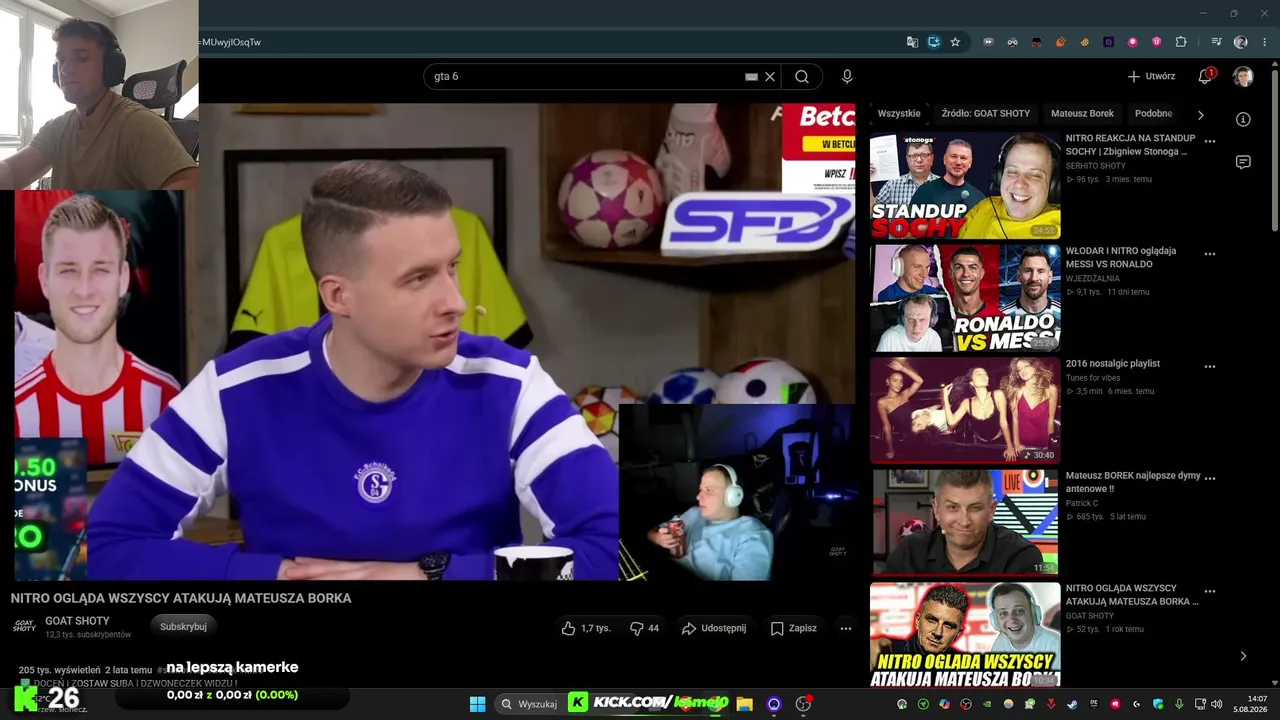Open the YouTube account avatar menu
The width and height of the screenshot is (1280, 720).
(x=1243, y=77)
